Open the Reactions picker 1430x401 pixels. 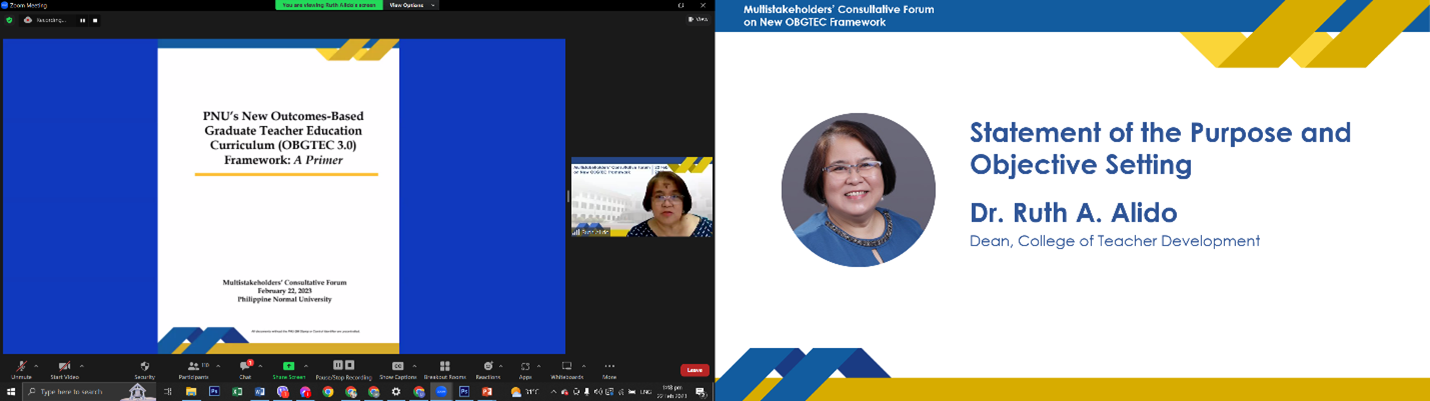pyautogui.click(x=488, y=367)
